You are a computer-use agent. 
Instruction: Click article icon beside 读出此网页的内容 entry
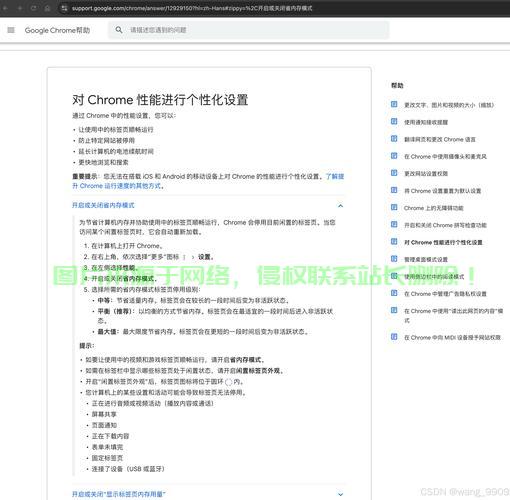pos(394,310)
